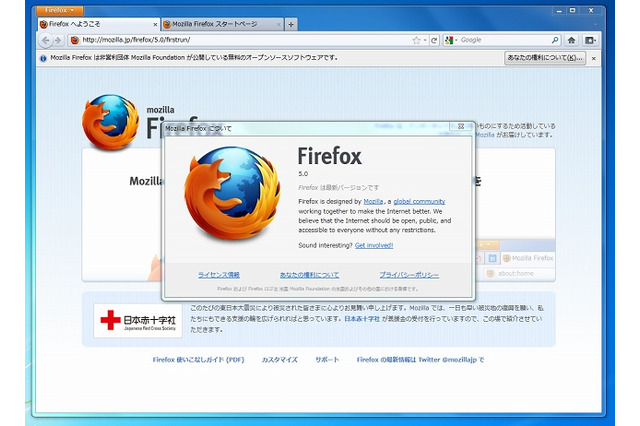Open プライバシーポリシー link in dialog

tap(409, 275)
